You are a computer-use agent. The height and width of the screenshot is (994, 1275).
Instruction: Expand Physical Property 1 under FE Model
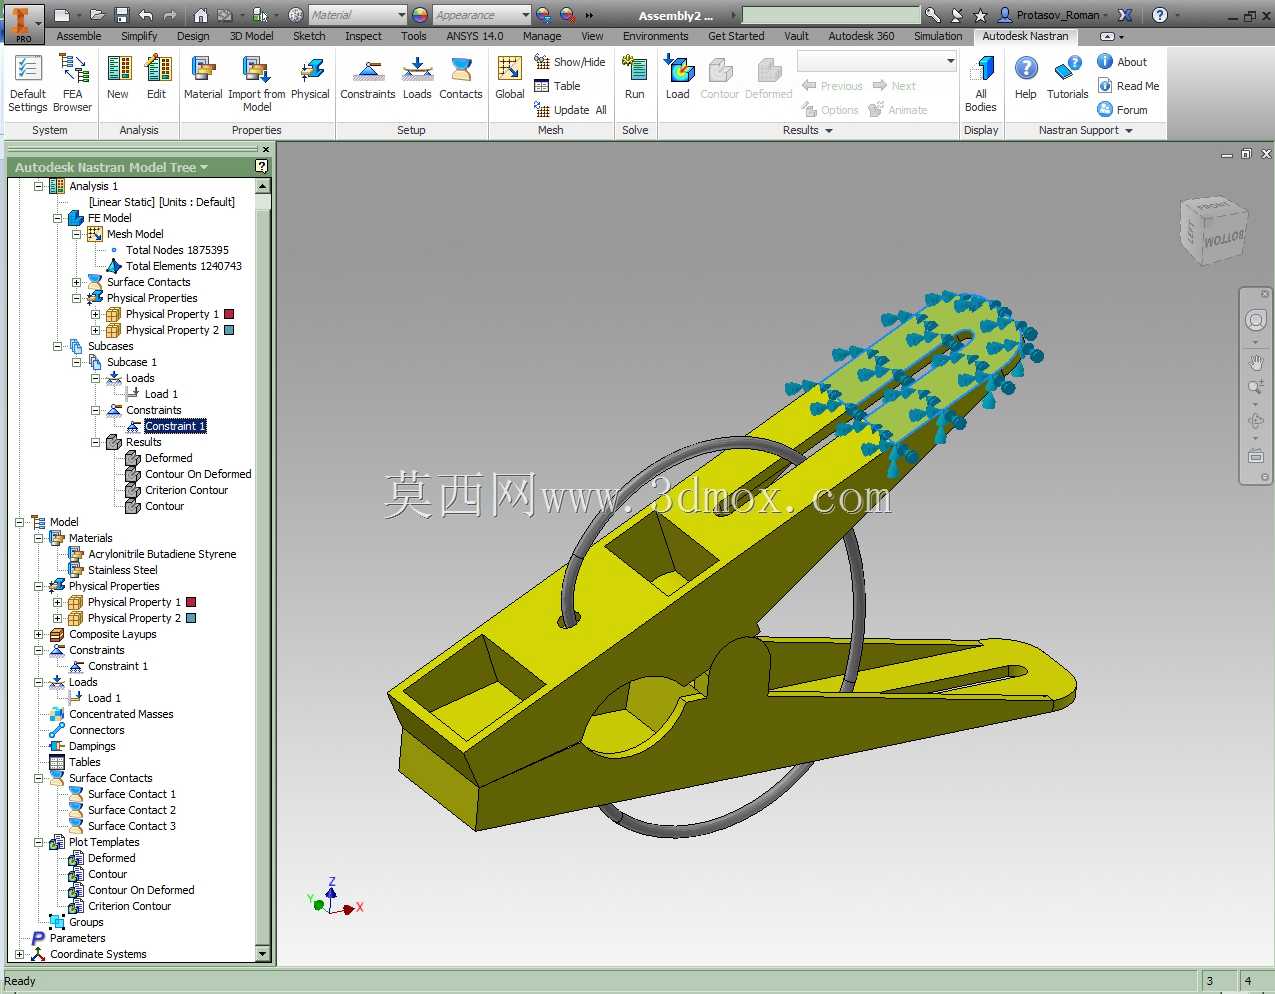96,314
